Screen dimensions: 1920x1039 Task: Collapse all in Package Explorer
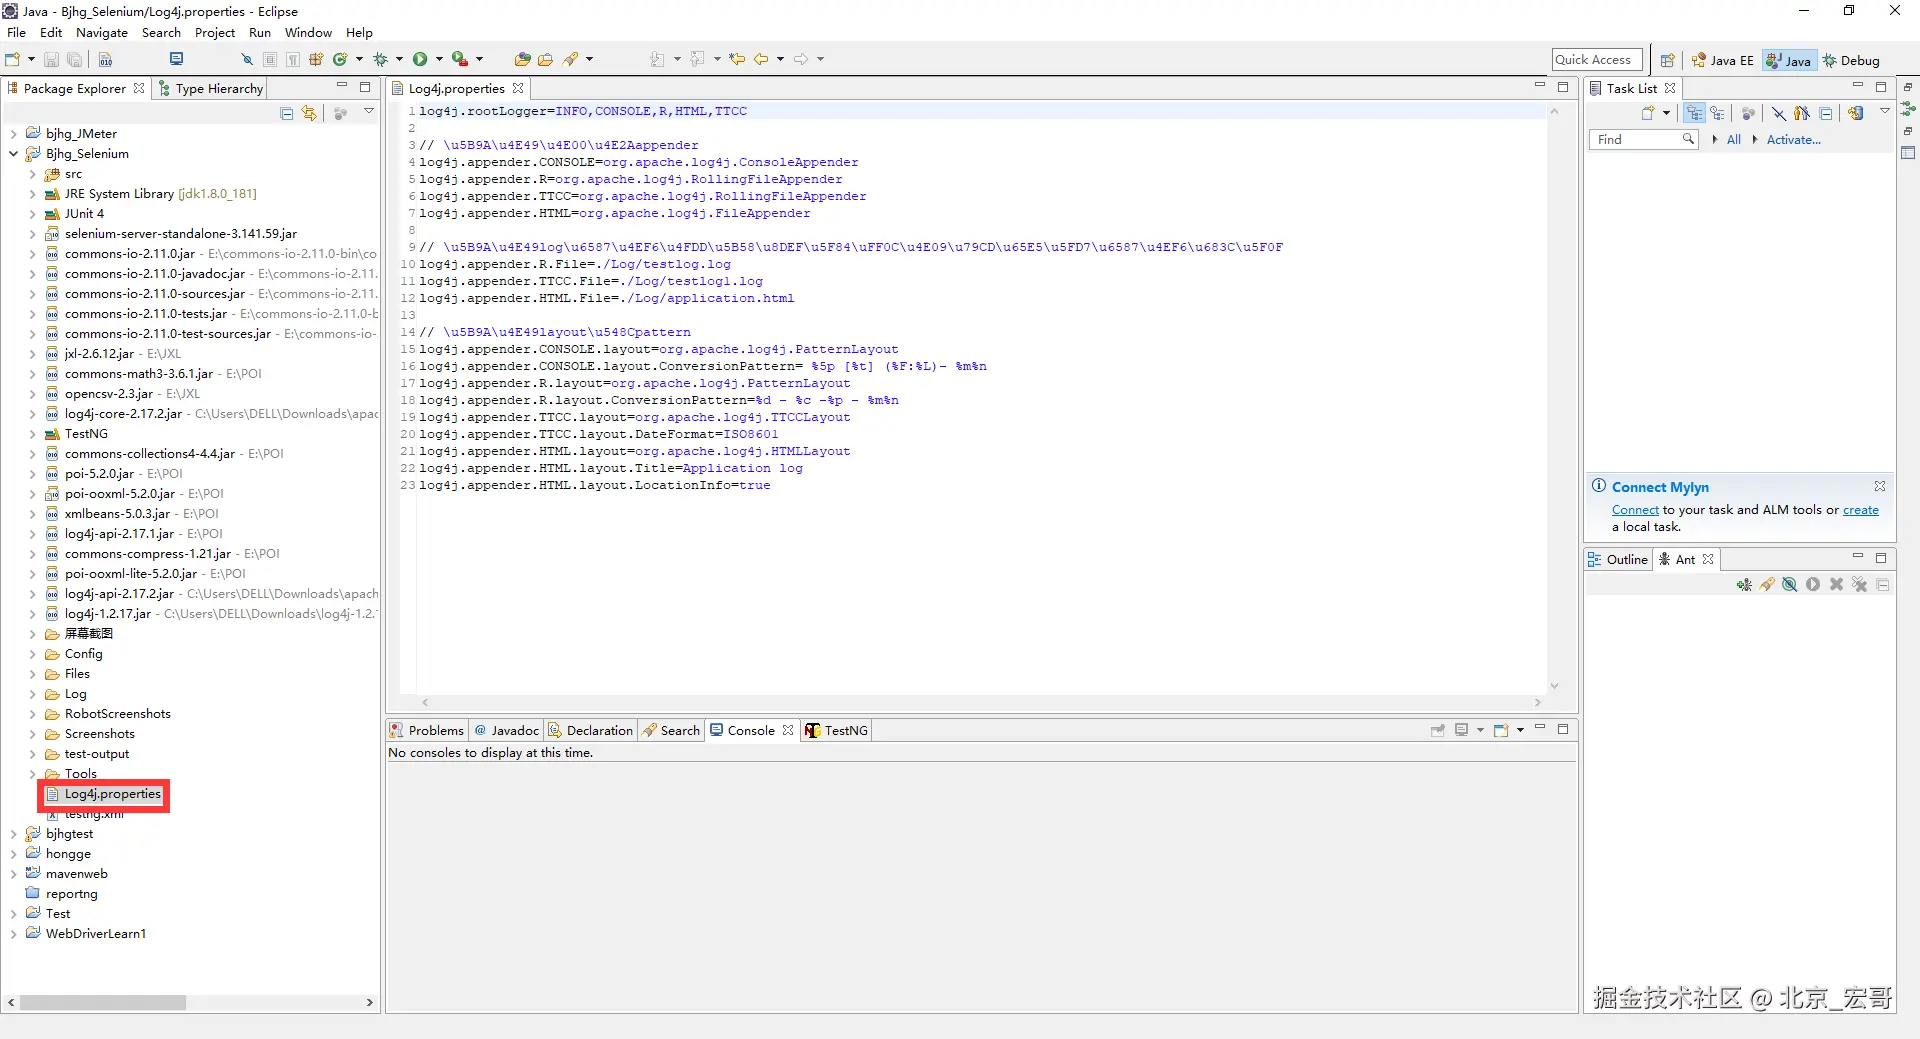287,113
